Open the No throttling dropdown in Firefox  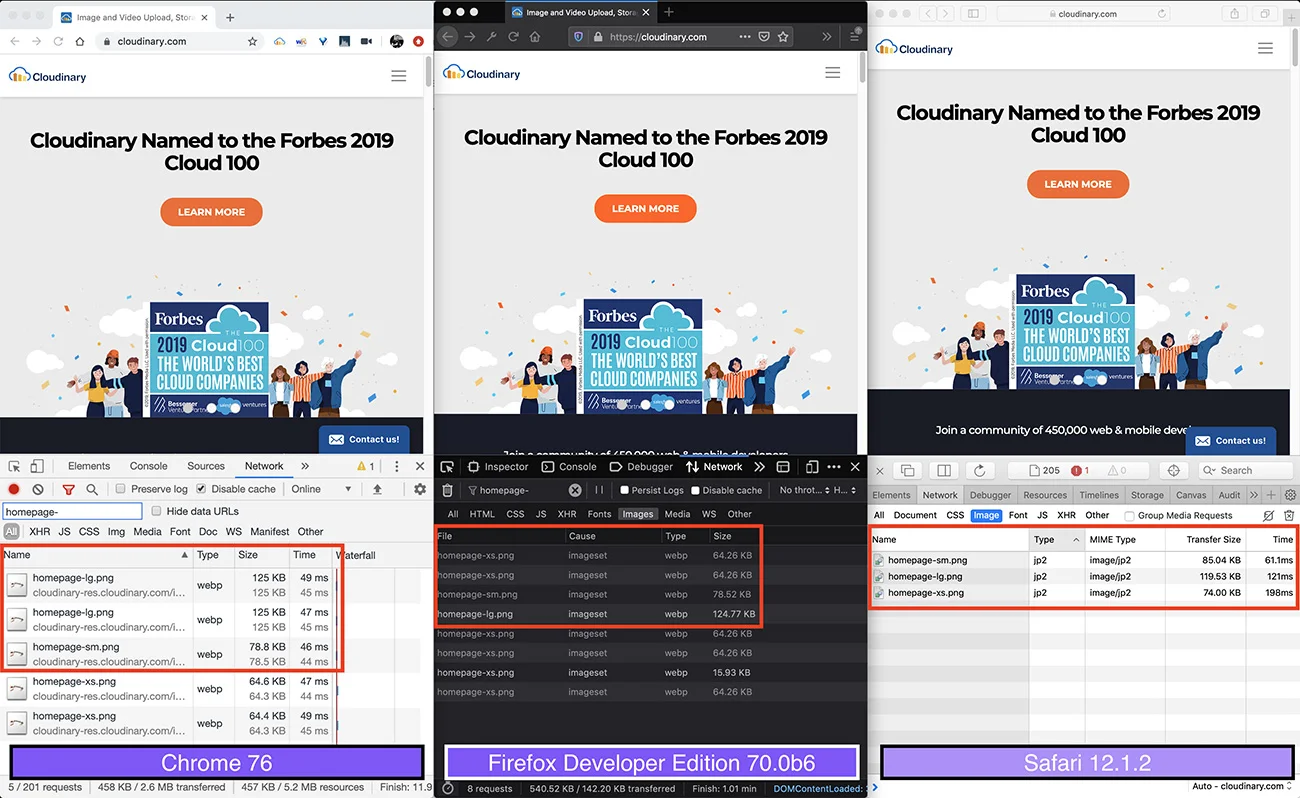pyautogui.click(x=804, y=490)
